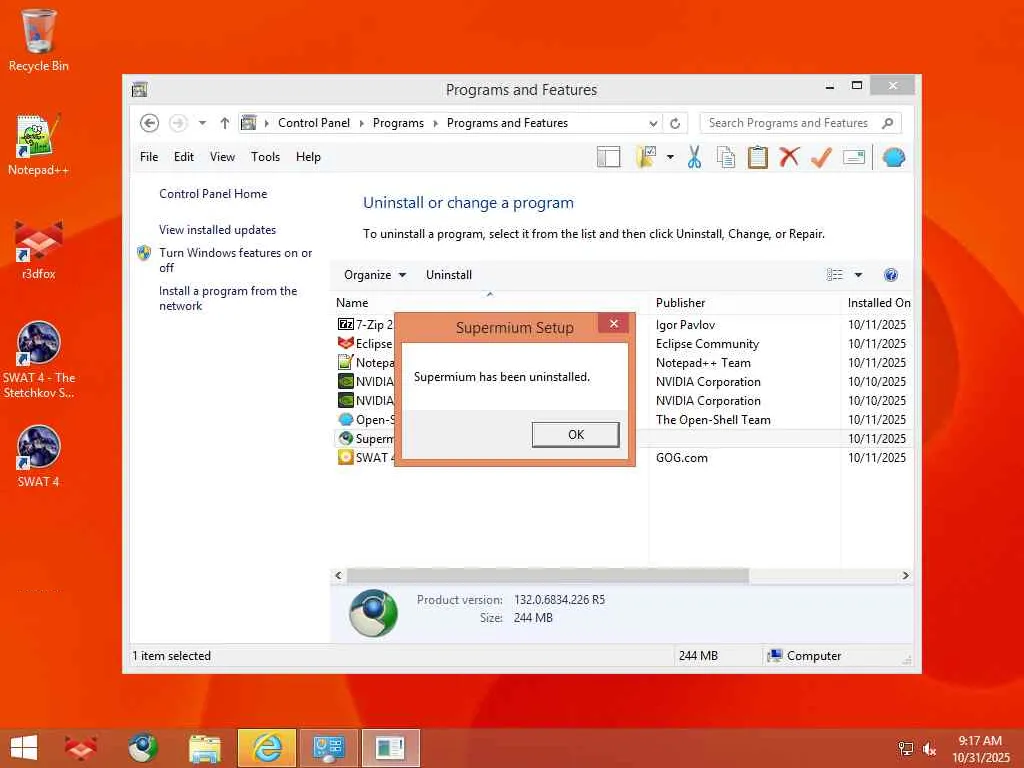Click the Paste clipboard toolbar icon
Viewport: 1024px width, 768px height.
(x=758, y=157)
